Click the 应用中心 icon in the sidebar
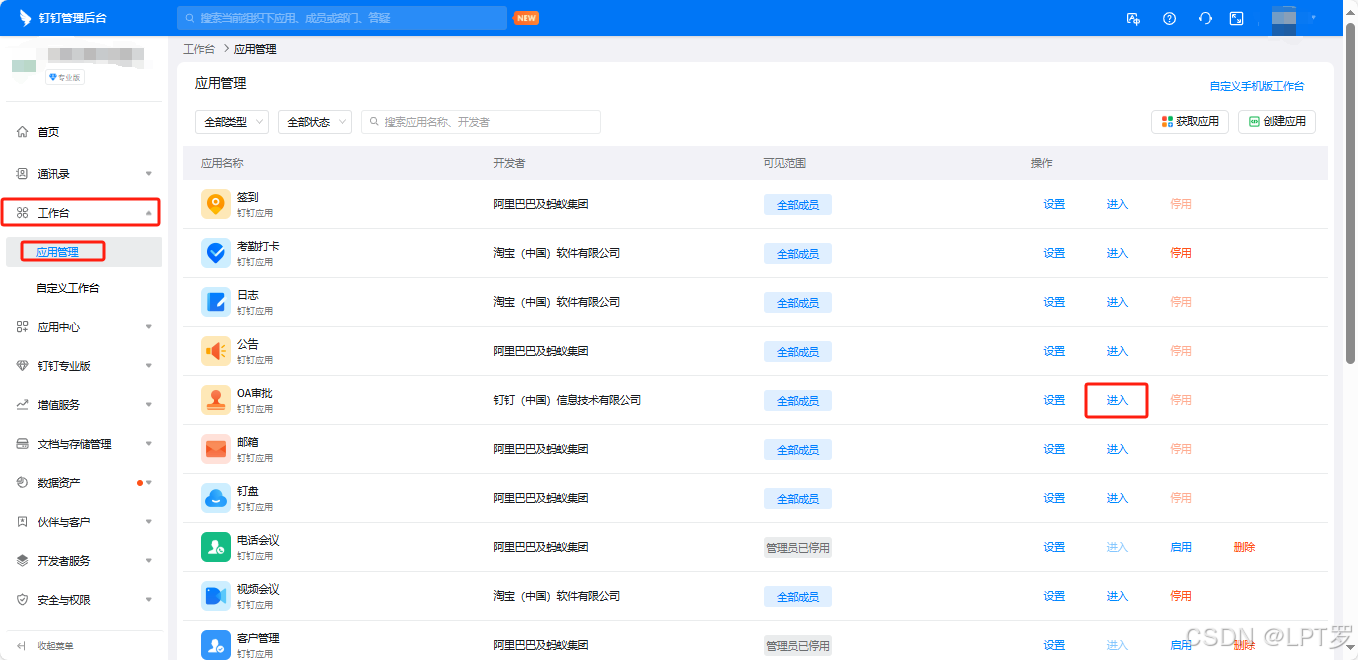The width and height of the screenshot is (1358, 660). 22,327
